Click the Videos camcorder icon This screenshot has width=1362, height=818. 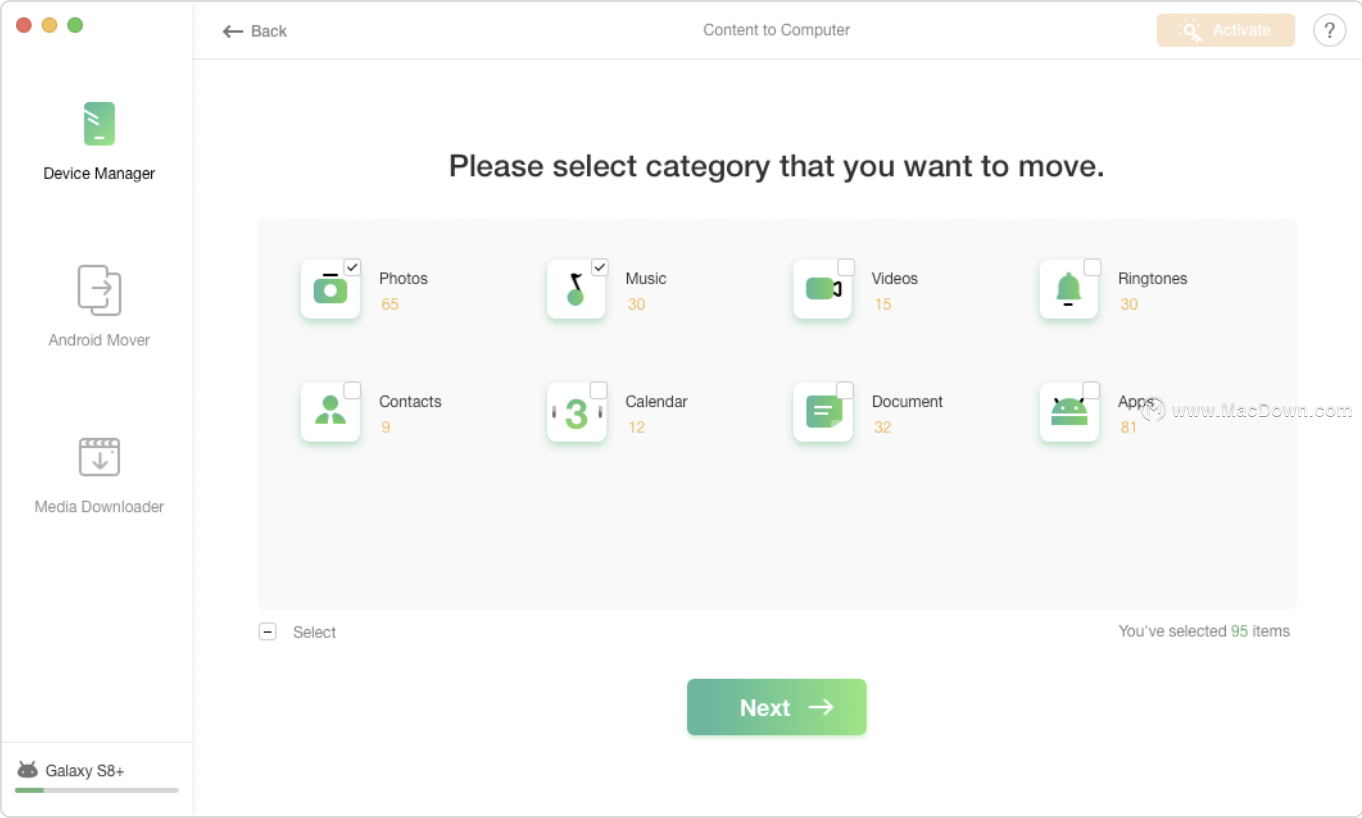(x=822, y=290)
